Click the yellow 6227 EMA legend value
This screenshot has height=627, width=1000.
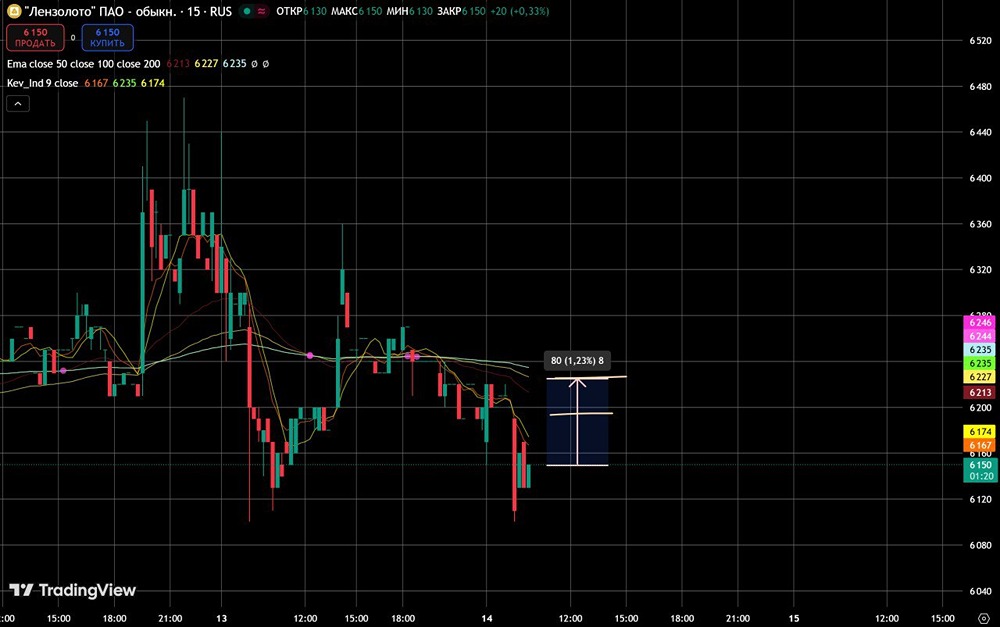[x=206, y=64]
